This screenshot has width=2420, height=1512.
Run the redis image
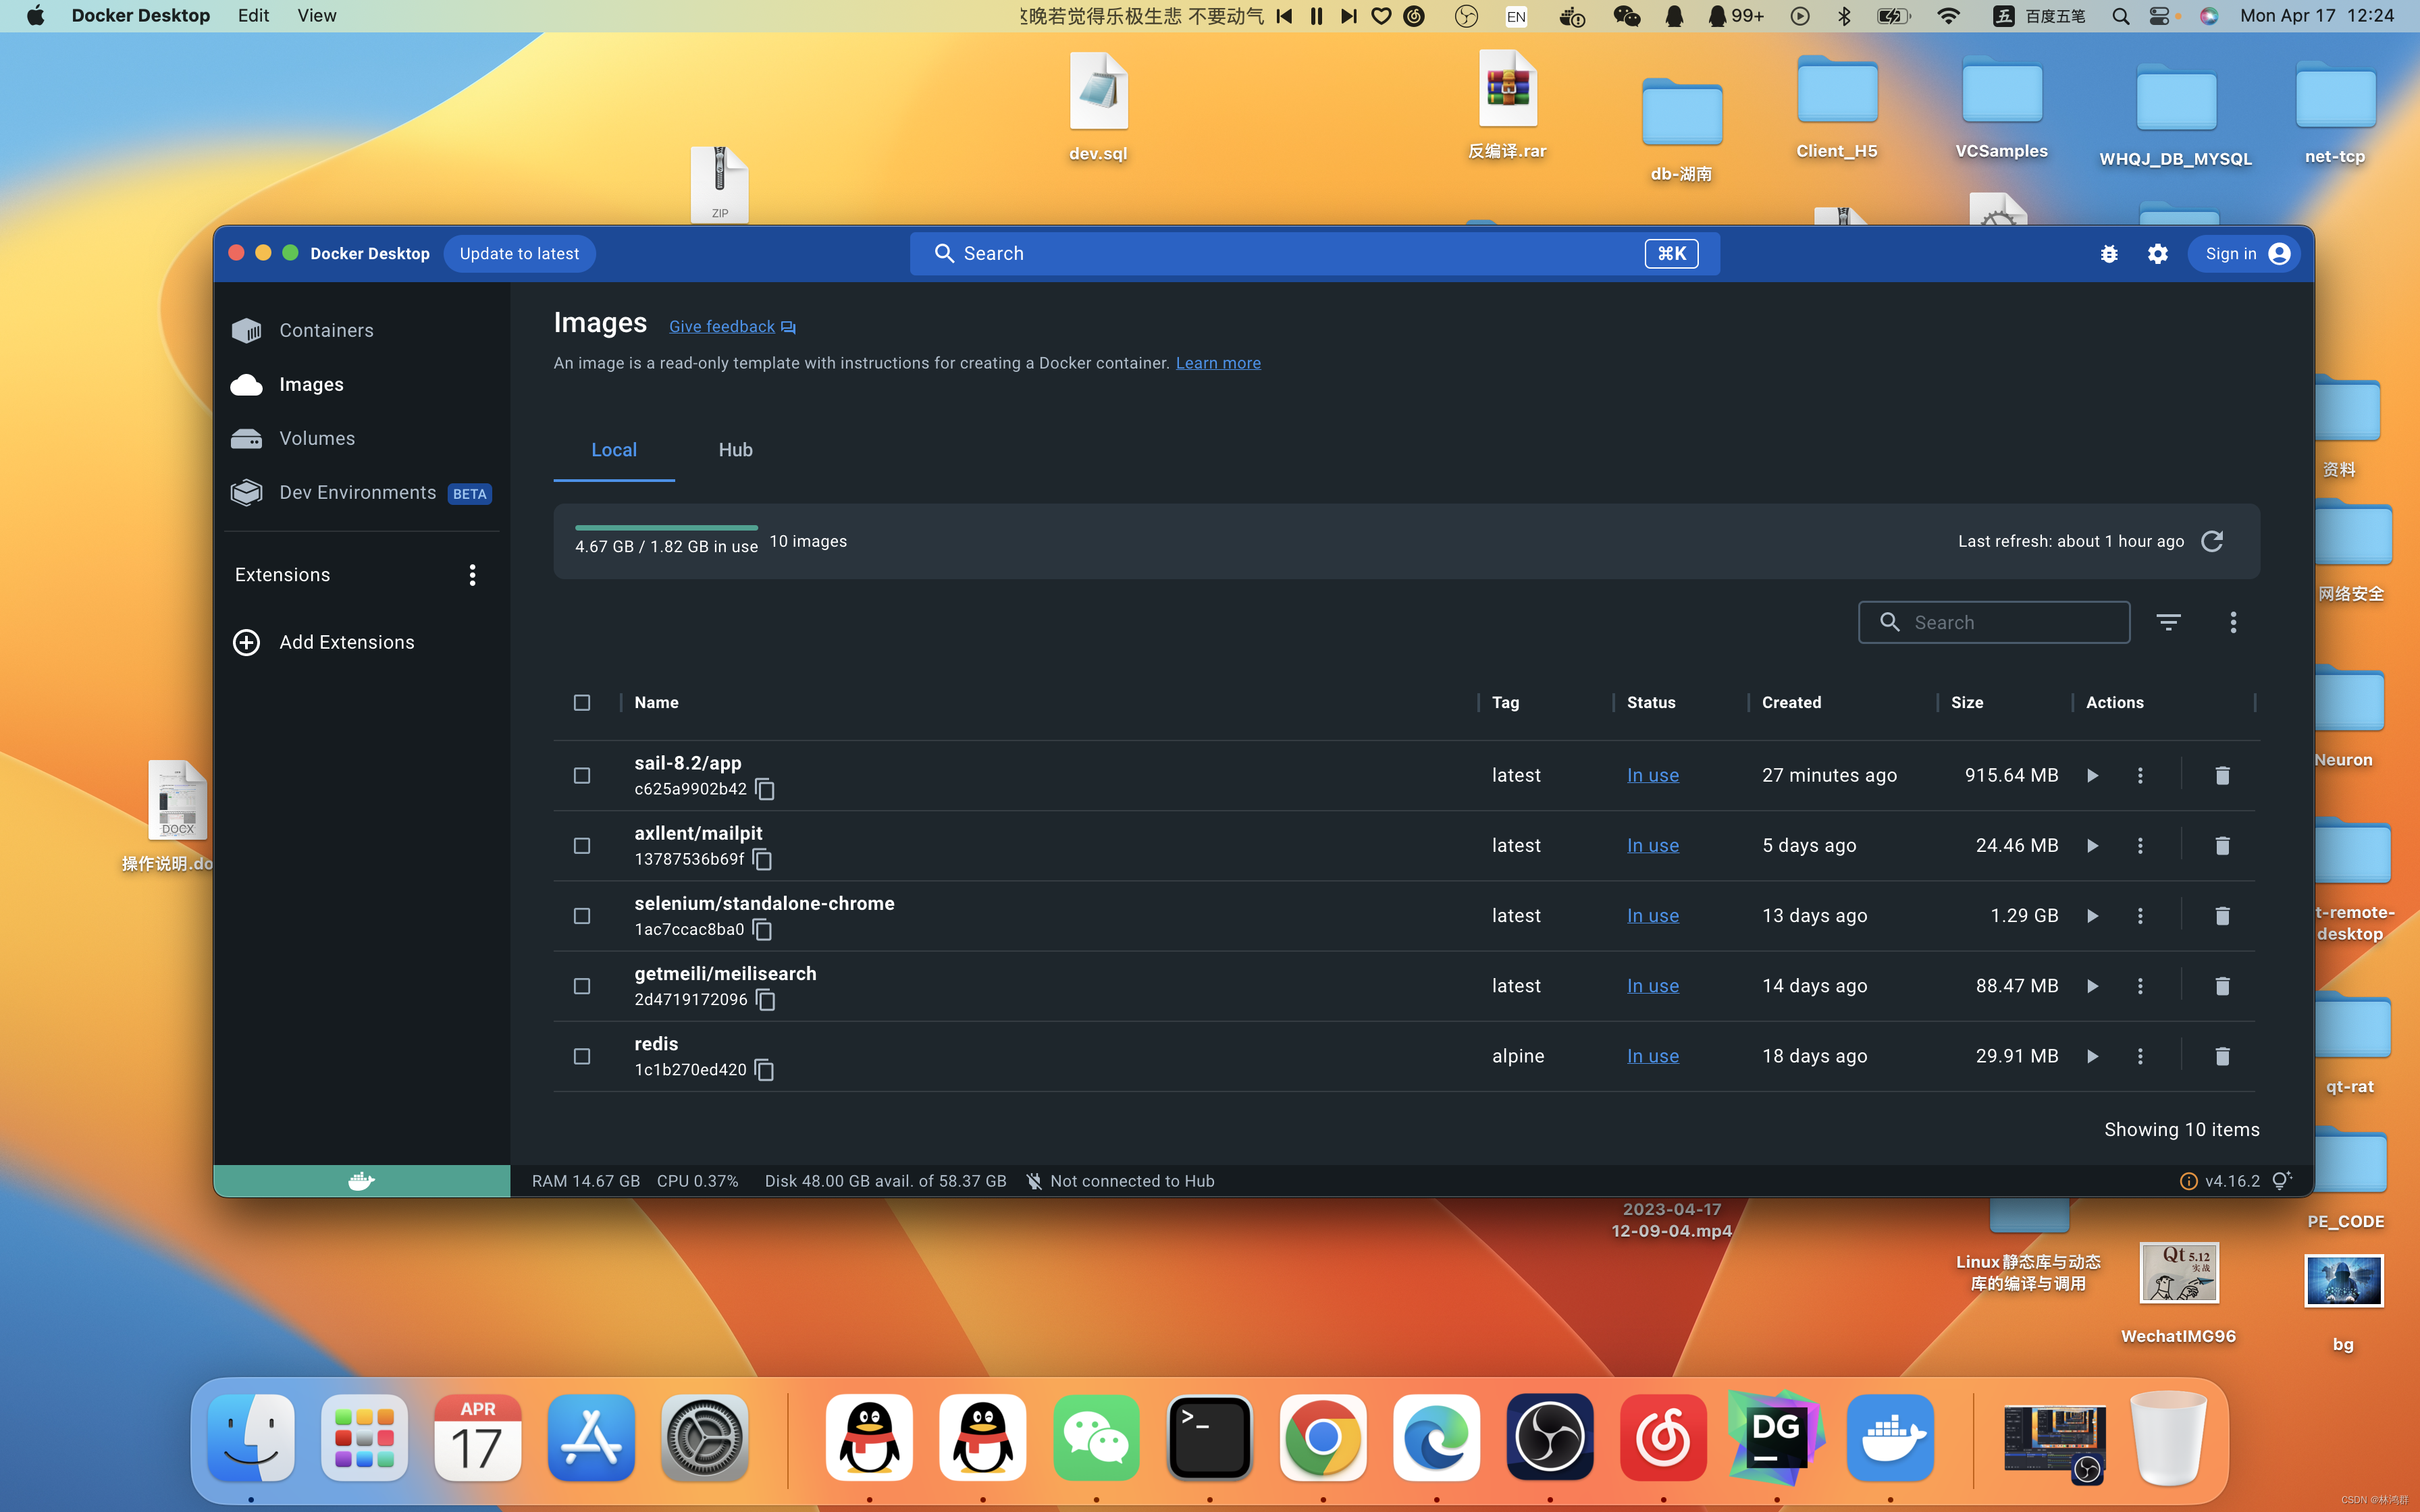tap(2092, 1056)
